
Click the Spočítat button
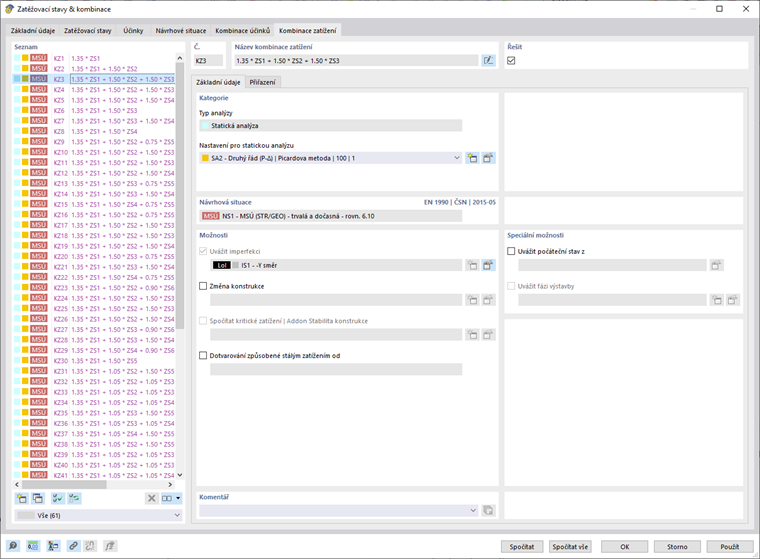click(522, 547)
